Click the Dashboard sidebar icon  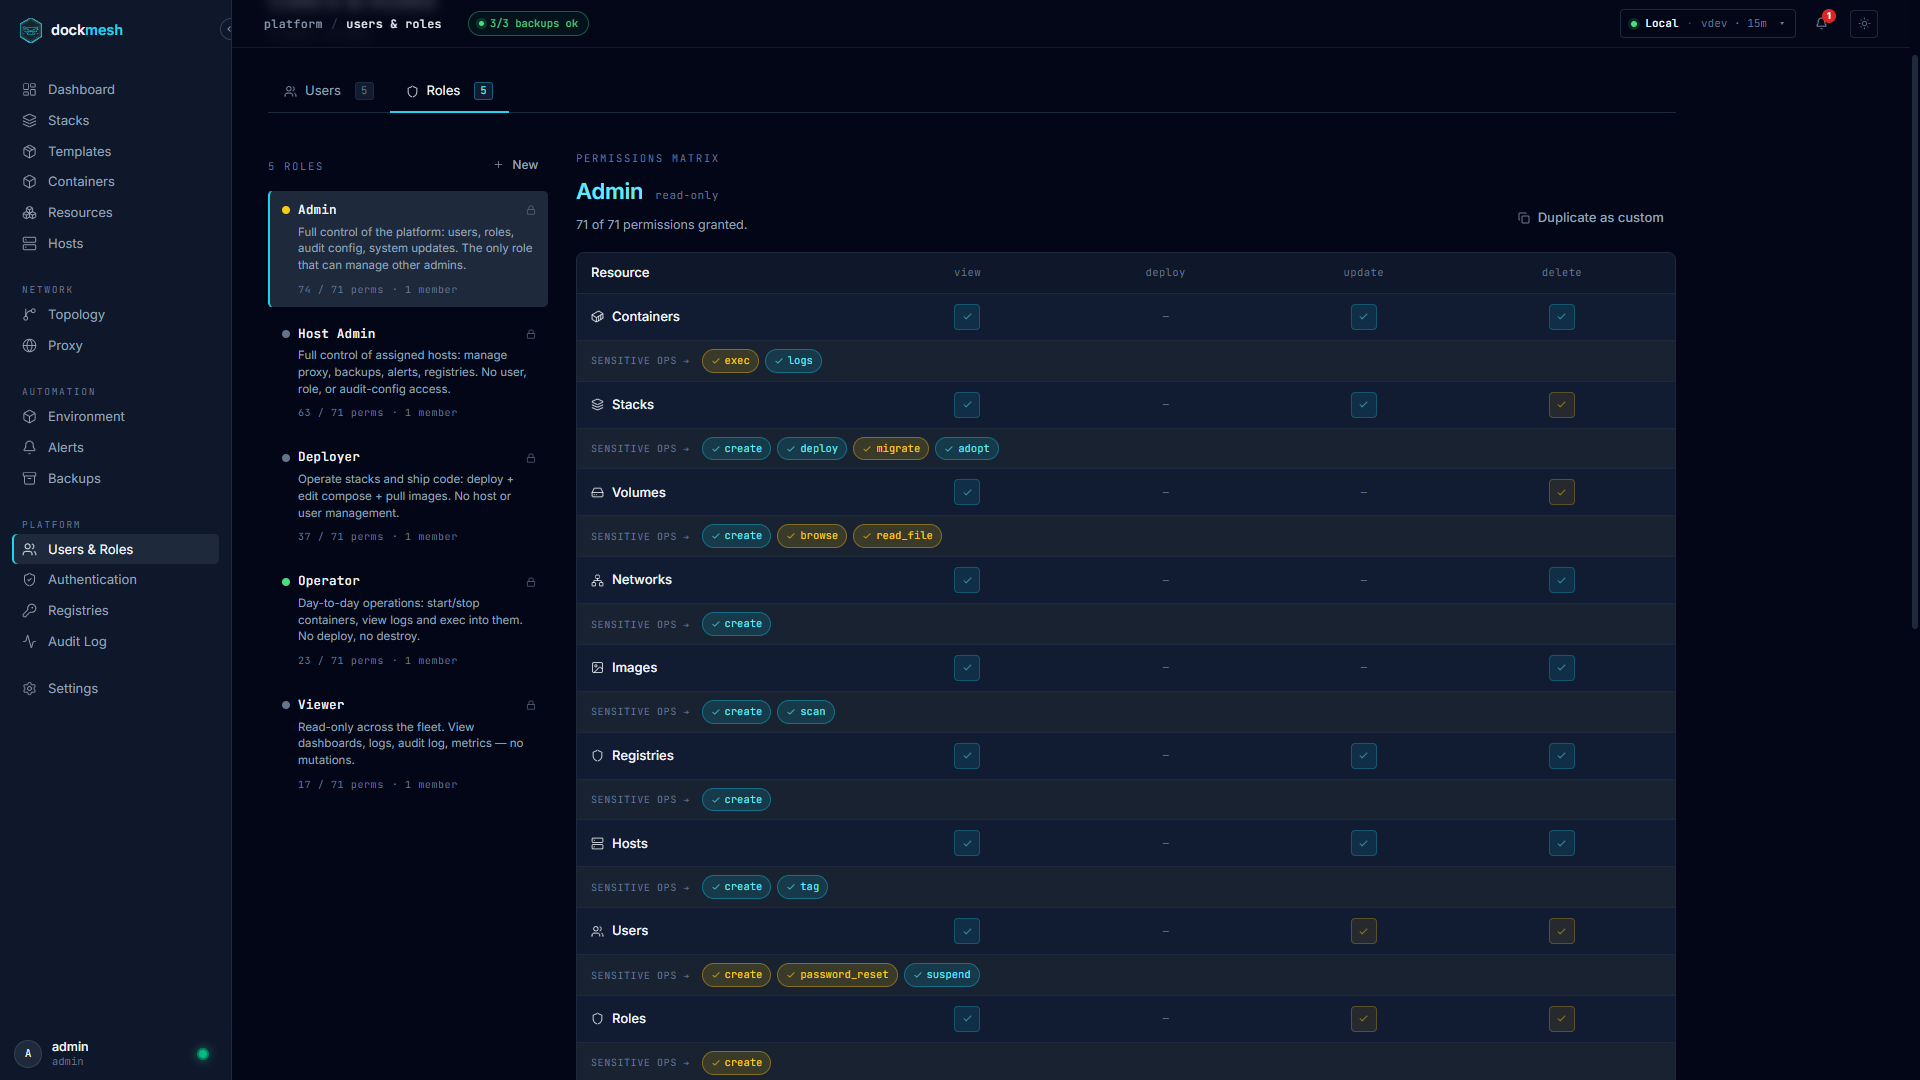pos(30,89)
